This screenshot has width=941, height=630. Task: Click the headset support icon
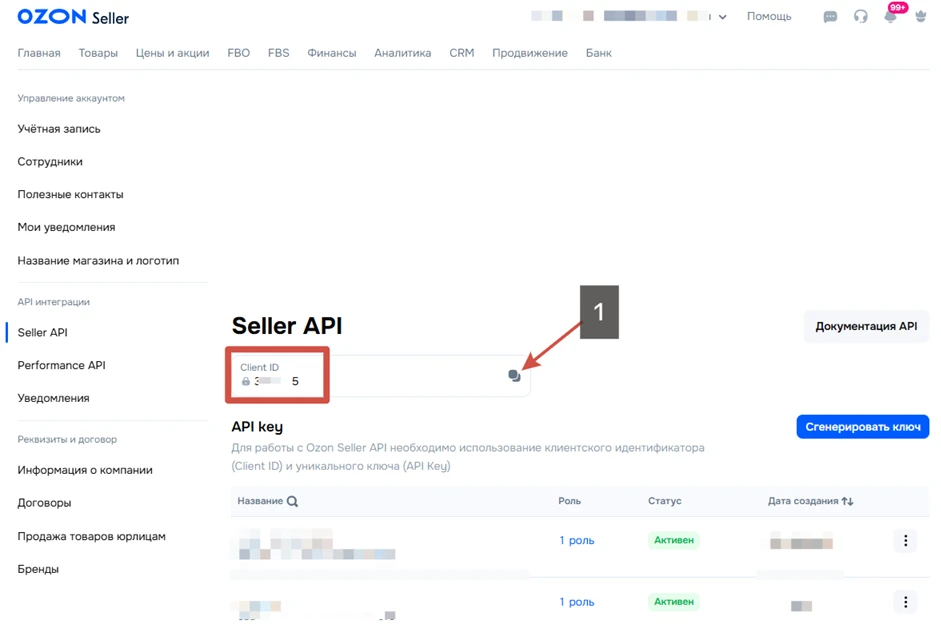point(860,17)
